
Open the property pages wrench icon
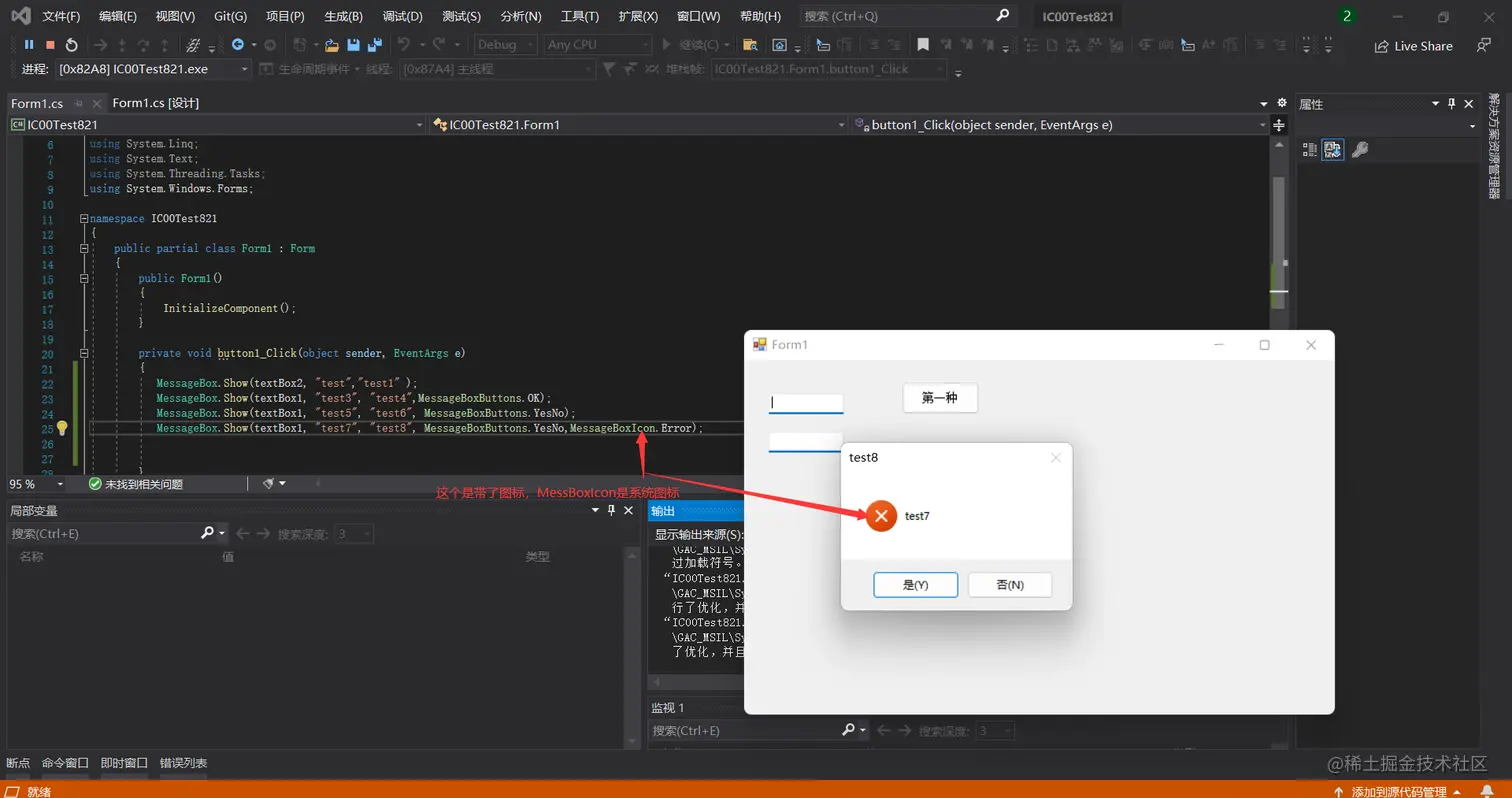tap(1359, 149)
